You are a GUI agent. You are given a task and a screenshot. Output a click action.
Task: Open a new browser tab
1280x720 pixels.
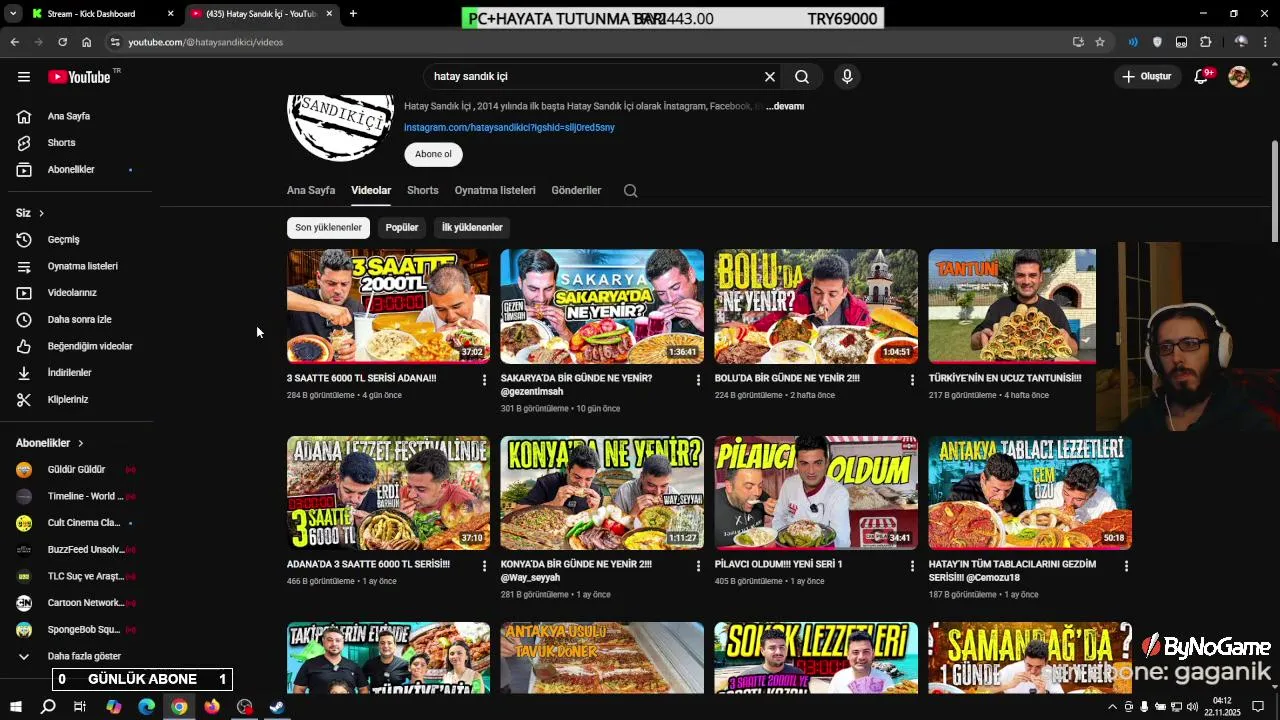coord(353,14)
